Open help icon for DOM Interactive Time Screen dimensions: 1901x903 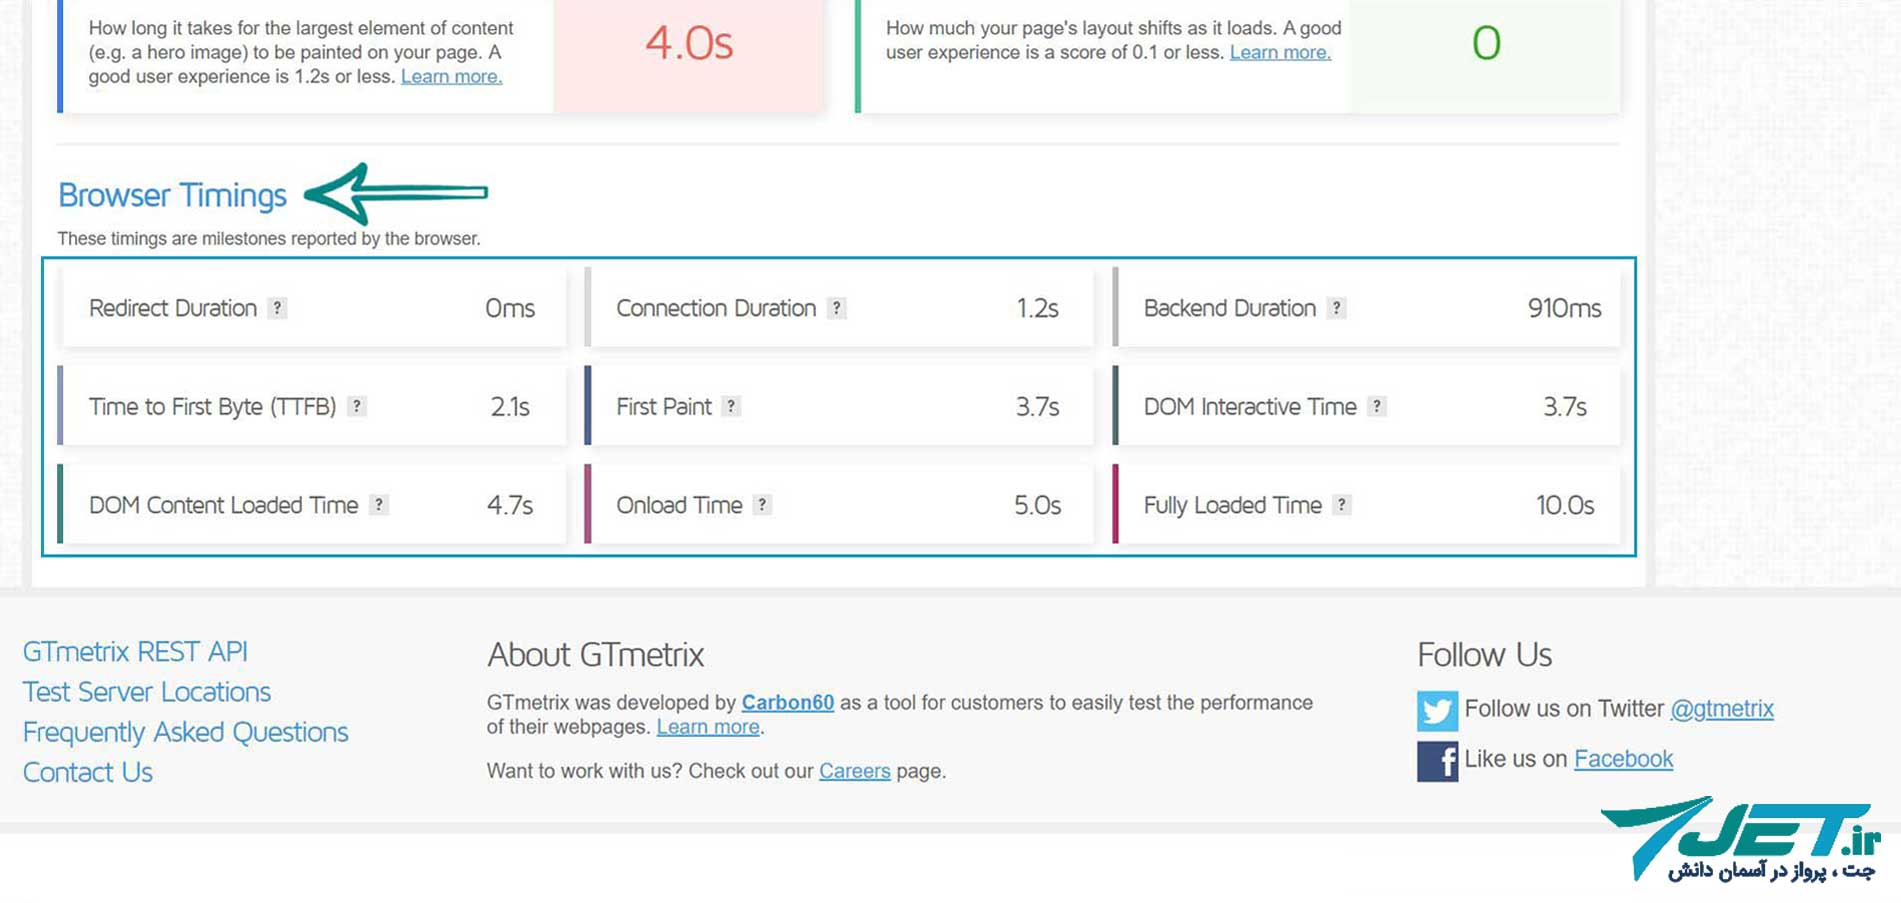[x=1377, y=406]
